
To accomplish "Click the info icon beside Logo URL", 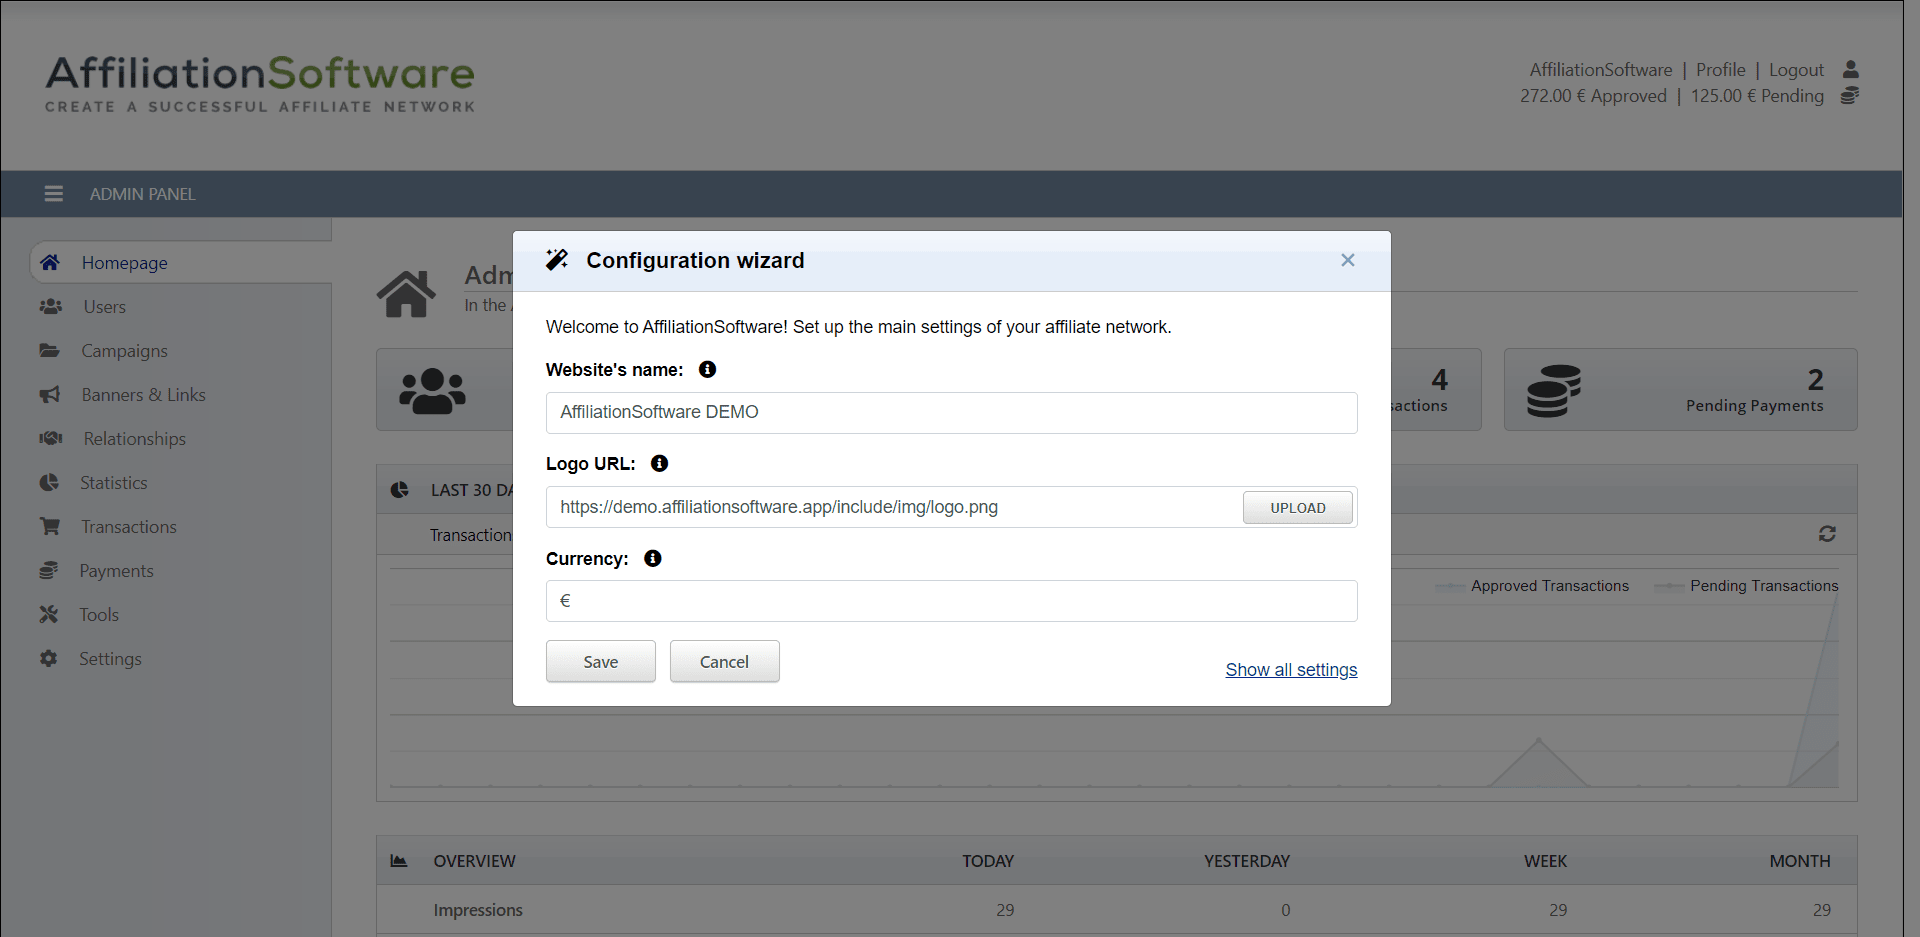I will [x=659, y=464].
